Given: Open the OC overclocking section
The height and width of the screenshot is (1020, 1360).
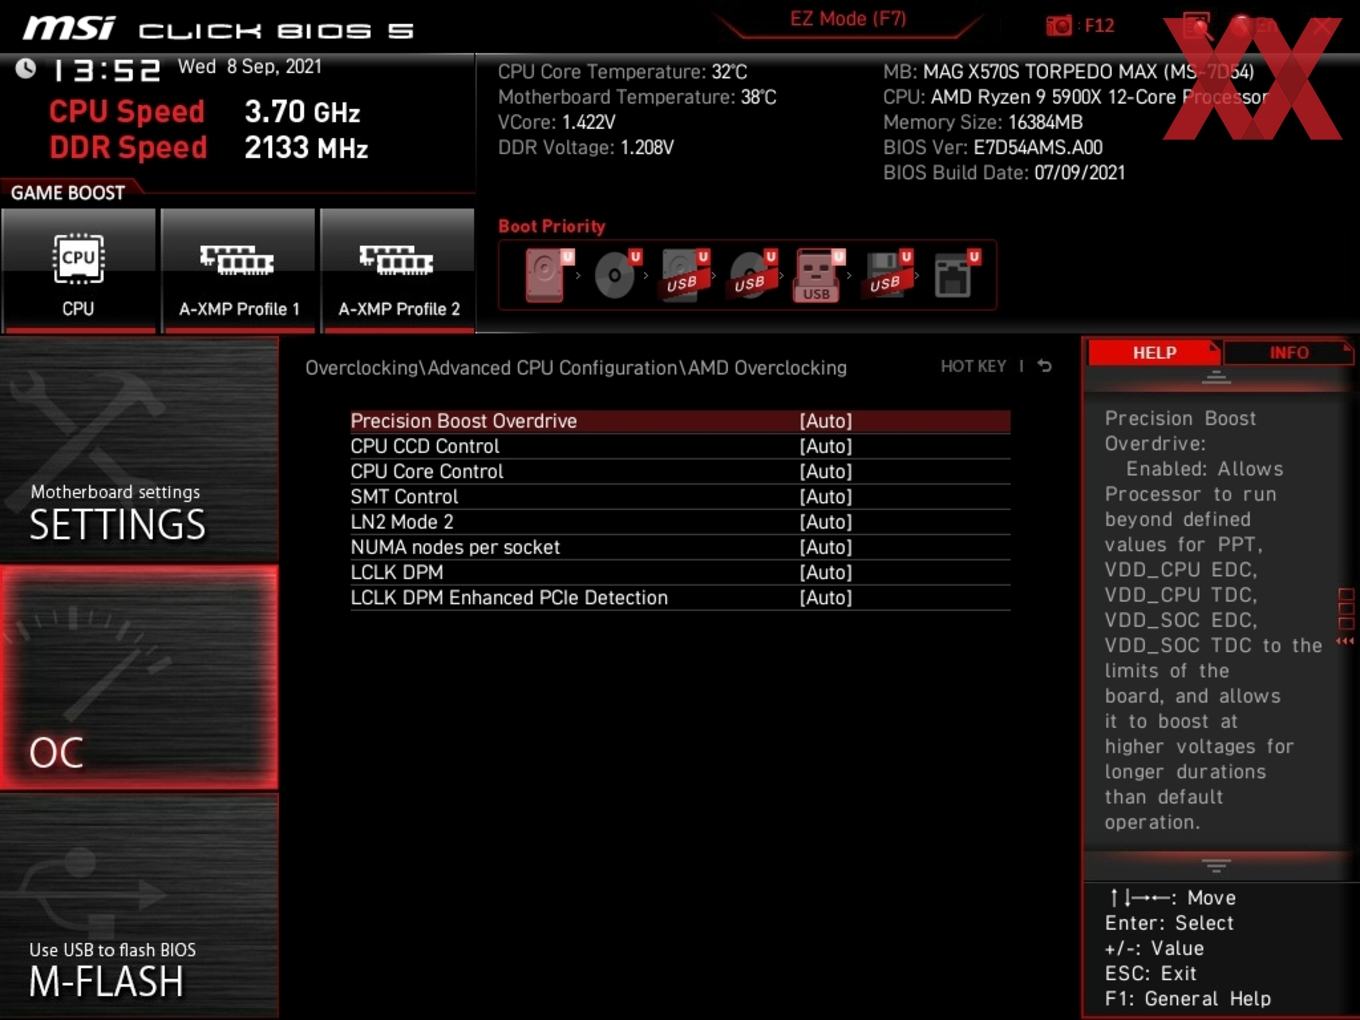Looking at the screenshot, I should [x=139, y=678].
